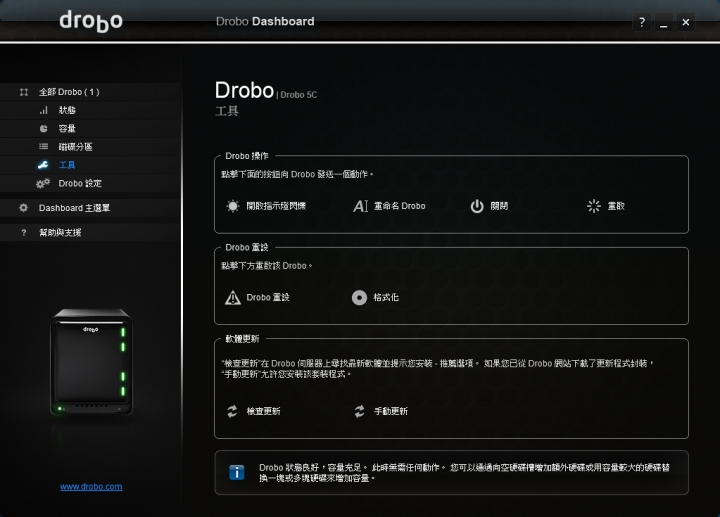Click the "軟體更新" section heading

(242, 339)
